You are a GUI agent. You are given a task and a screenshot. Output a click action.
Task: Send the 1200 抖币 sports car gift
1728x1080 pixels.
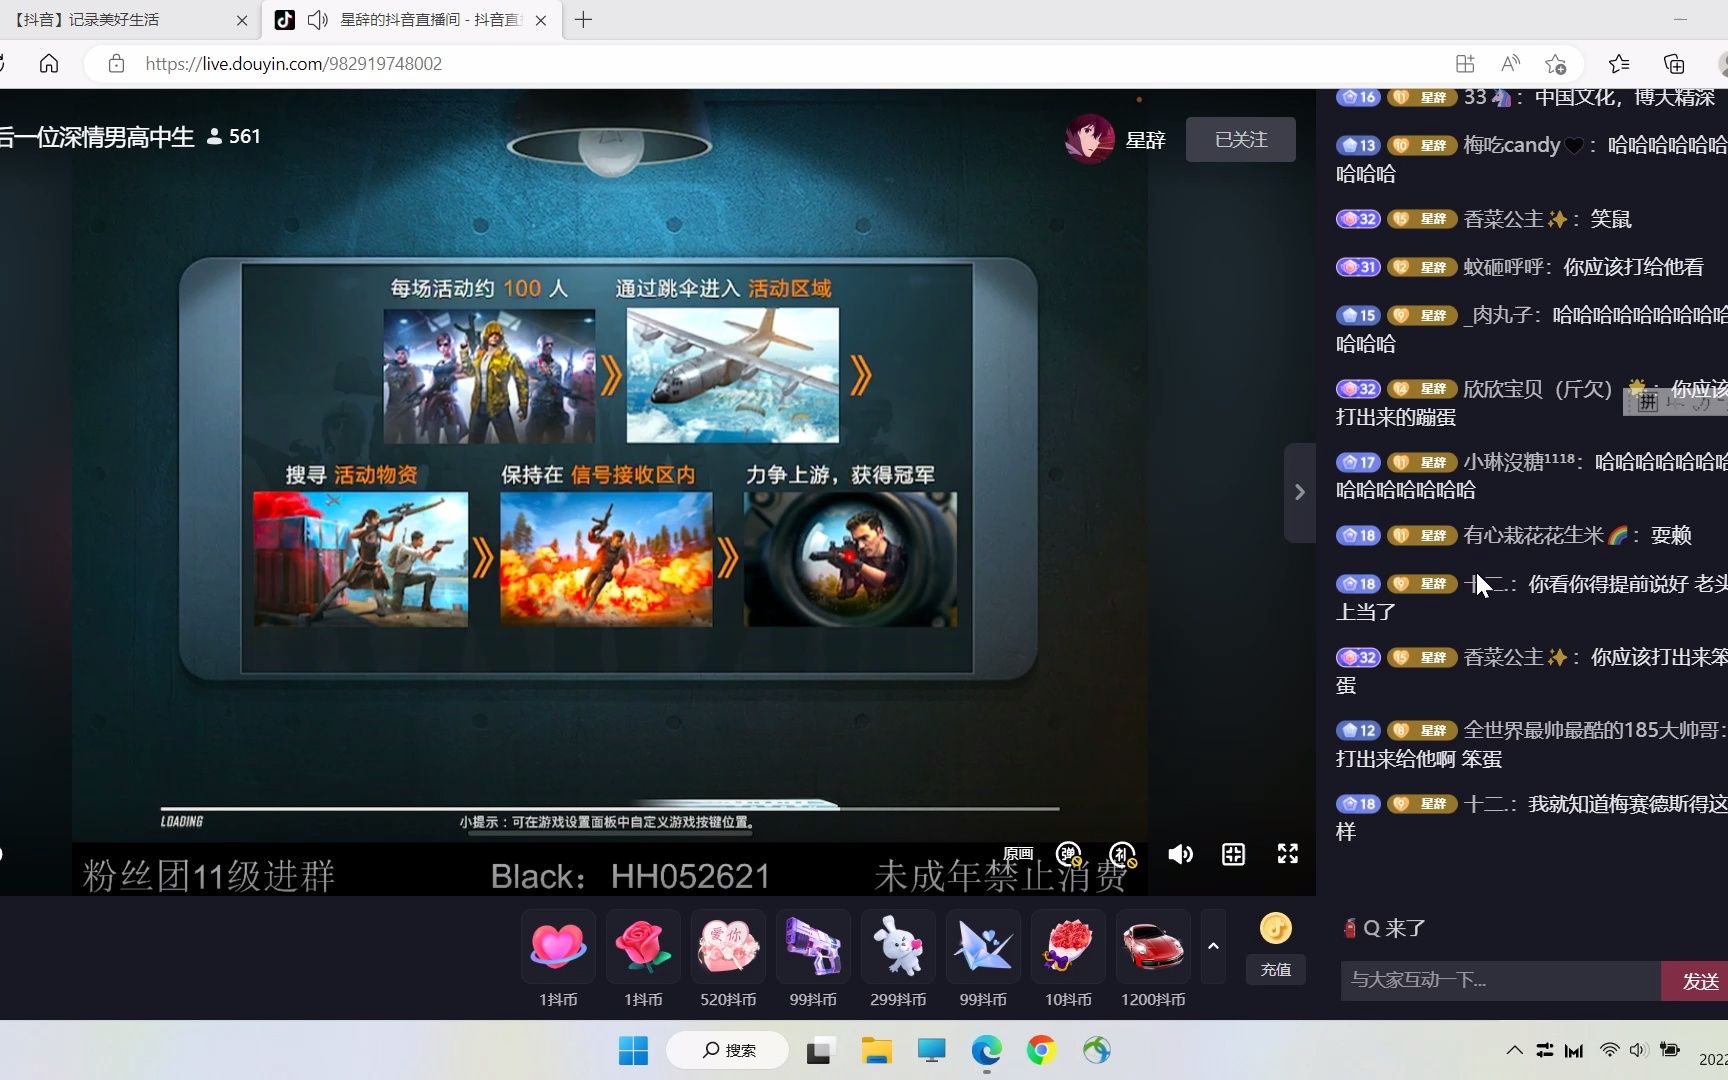pyautogui.click(x=1153, y=946)
